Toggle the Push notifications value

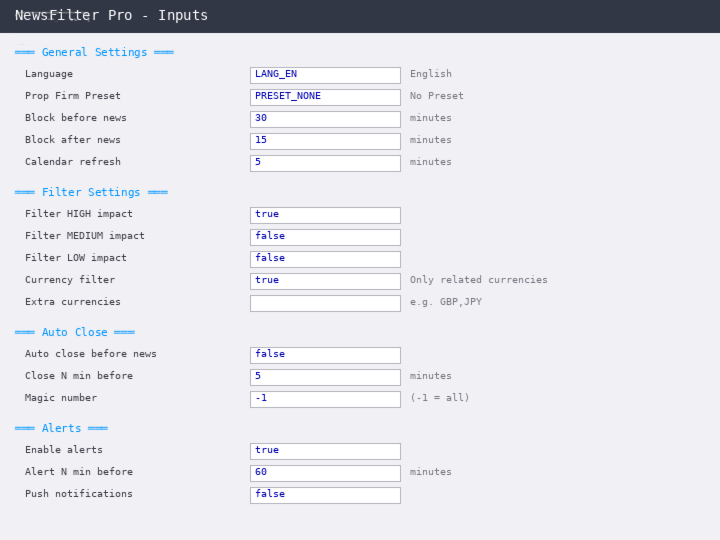click(325, 495)
